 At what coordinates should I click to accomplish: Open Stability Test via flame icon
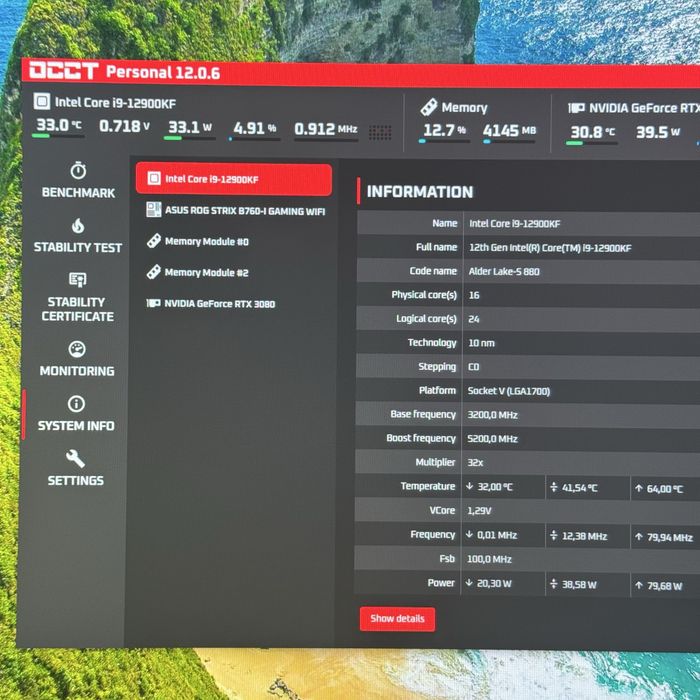click(78, 226)
